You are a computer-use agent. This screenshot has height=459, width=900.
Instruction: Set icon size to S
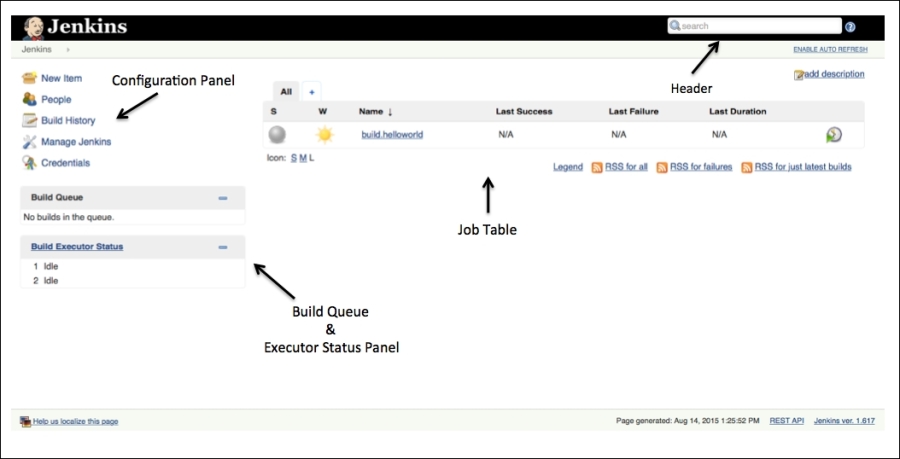pyautogui.click(x=294, y=158)
